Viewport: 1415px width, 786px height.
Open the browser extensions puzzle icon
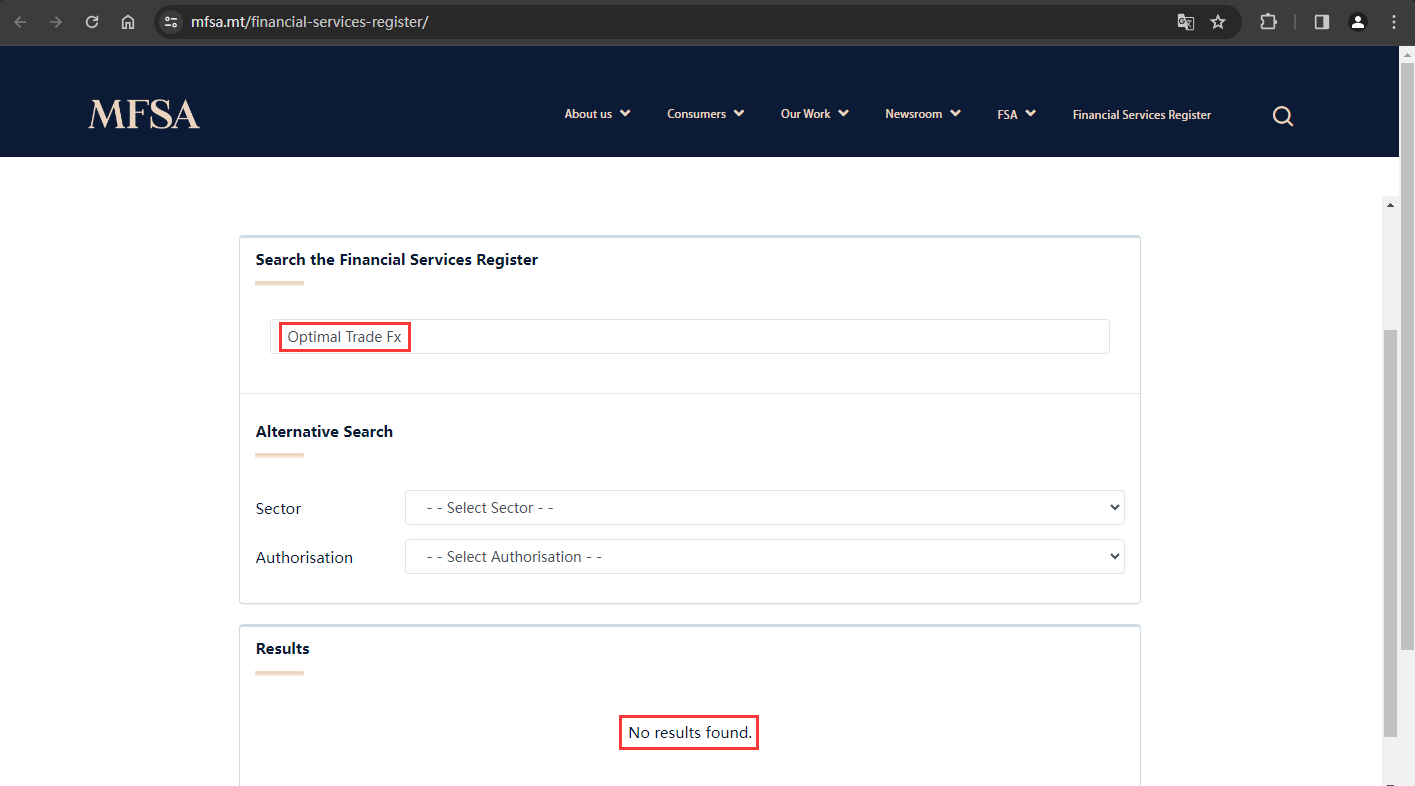[x=1268, y=22]
